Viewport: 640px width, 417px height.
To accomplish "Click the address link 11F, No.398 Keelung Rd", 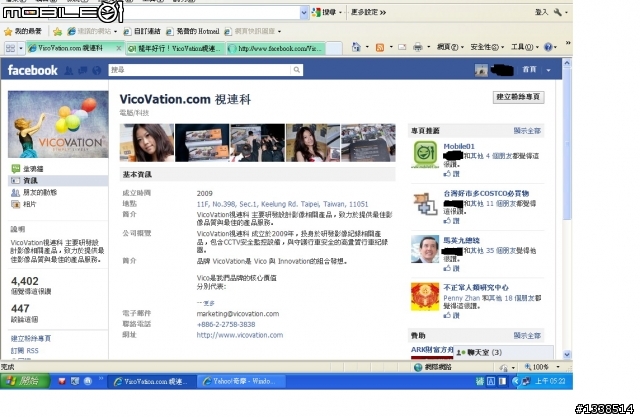I will pyautogui.click(x=282, y=204).
